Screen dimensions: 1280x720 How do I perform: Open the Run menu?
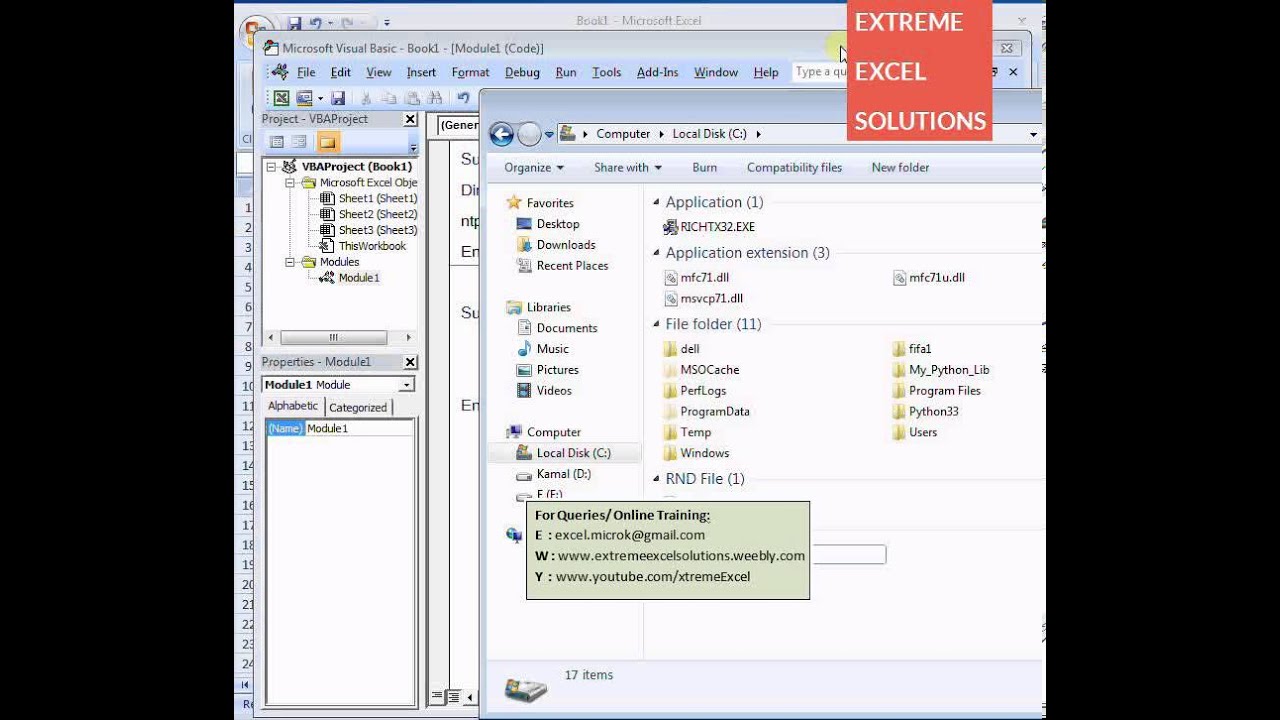click(566, 72)
